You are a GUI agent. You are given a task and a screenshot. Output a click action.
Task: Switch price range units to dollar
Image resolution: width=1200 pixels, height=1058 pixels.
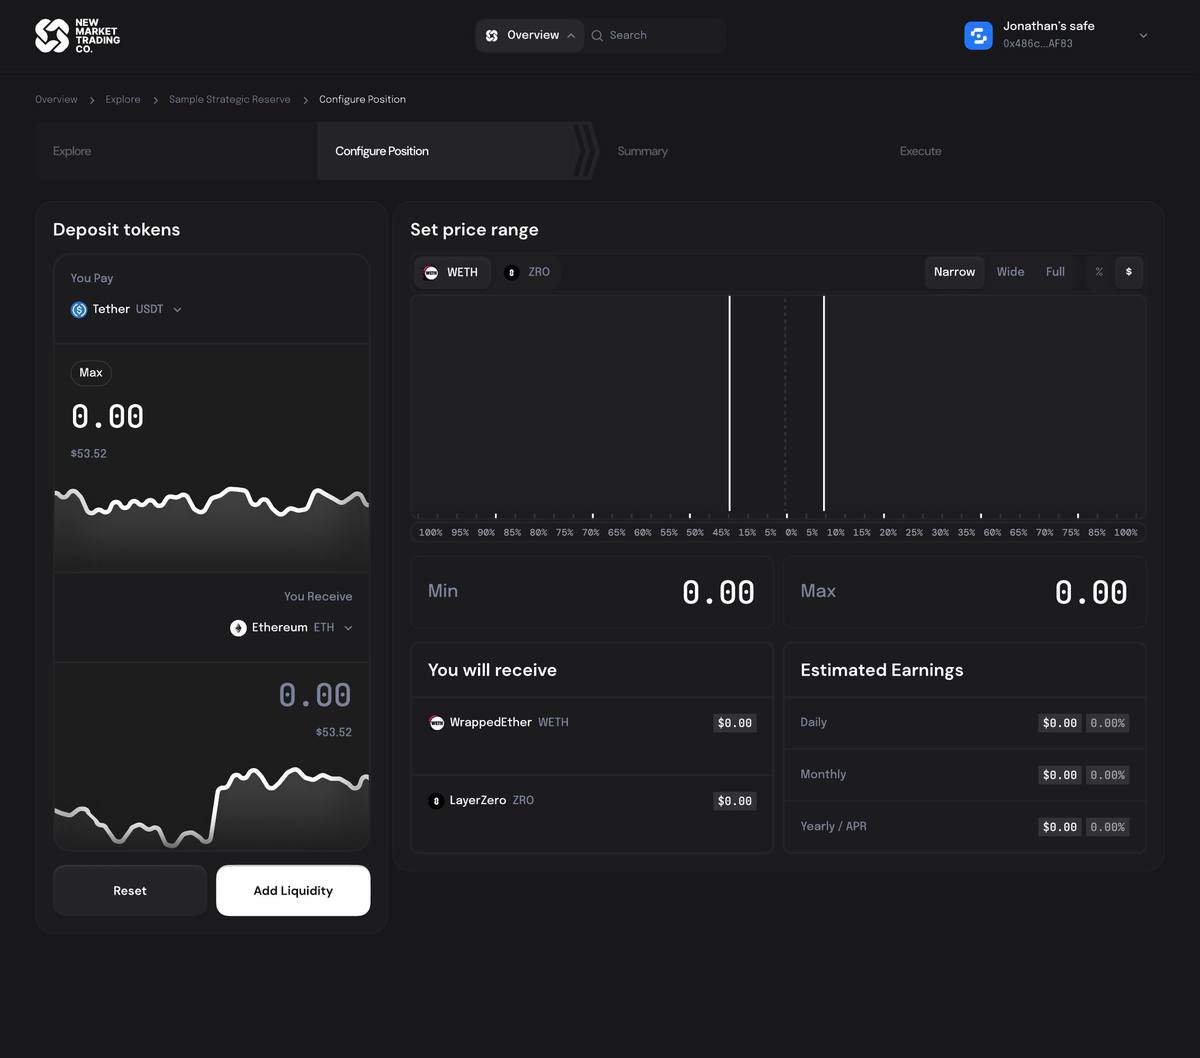pos(1129,272)
